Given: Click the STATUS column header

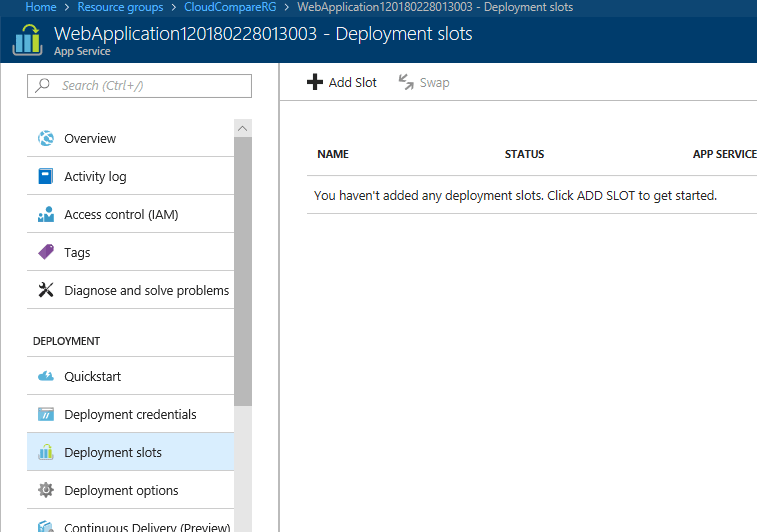Looking at the screenshot, I should pos(524,154).
